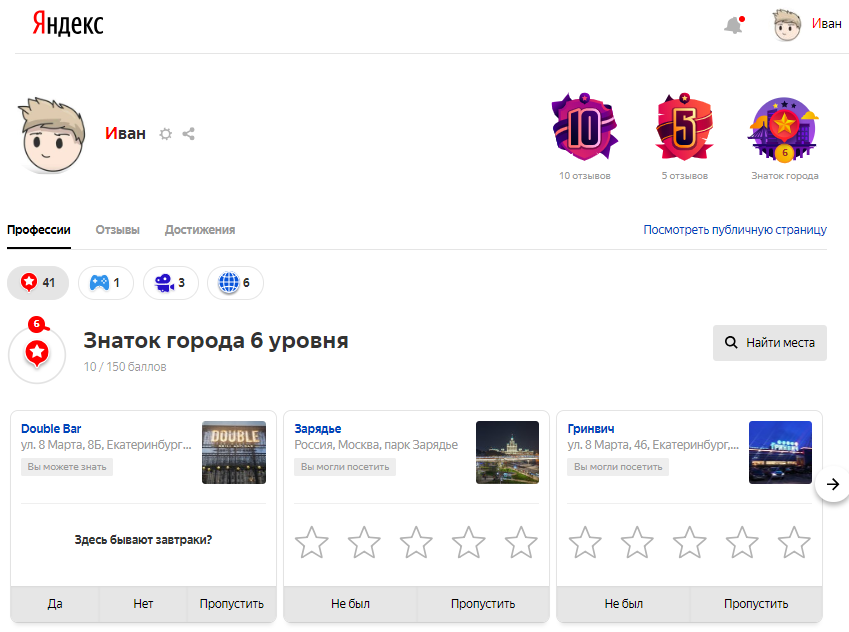The height and width of the screenshot is (632, 849).
Task: Skip the Гринвич card with Пропустить
Action: coord(756,604)
